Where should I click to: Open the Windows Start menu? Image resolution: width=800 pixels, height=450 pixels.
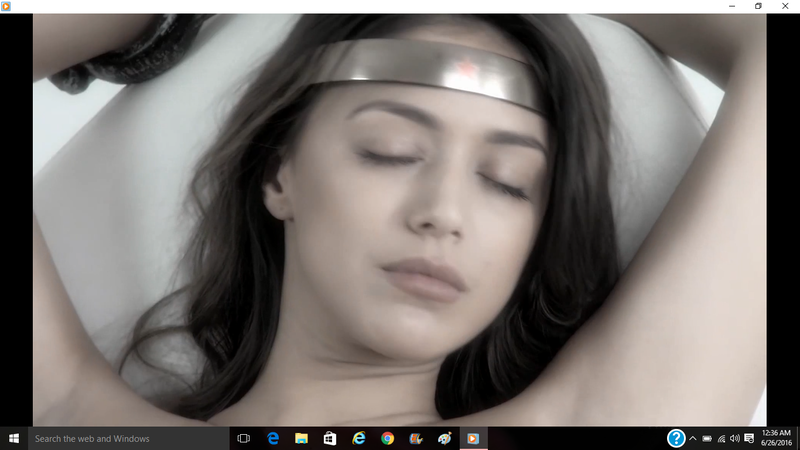[x=14, y=438]
